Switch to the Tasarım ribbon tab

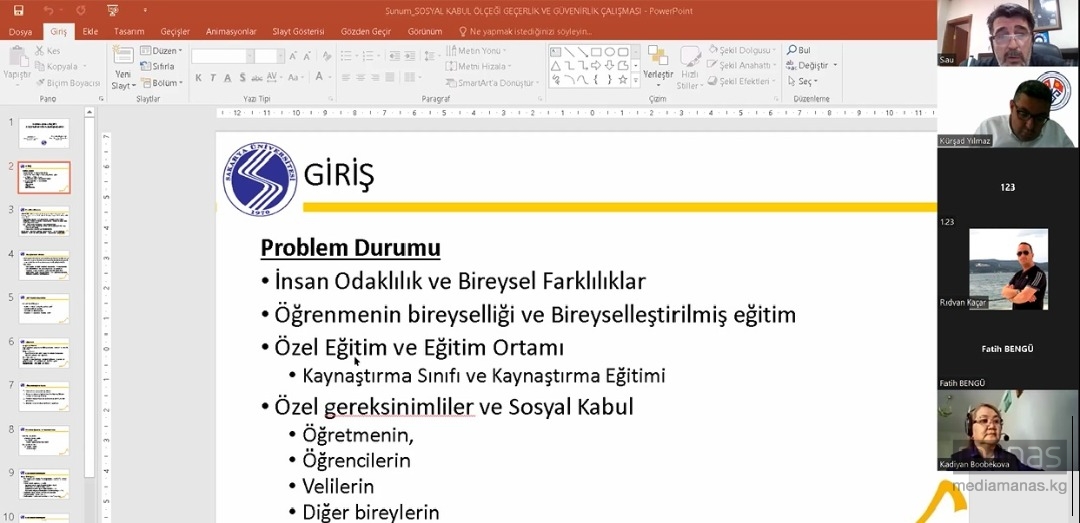(x=129, y=32)
